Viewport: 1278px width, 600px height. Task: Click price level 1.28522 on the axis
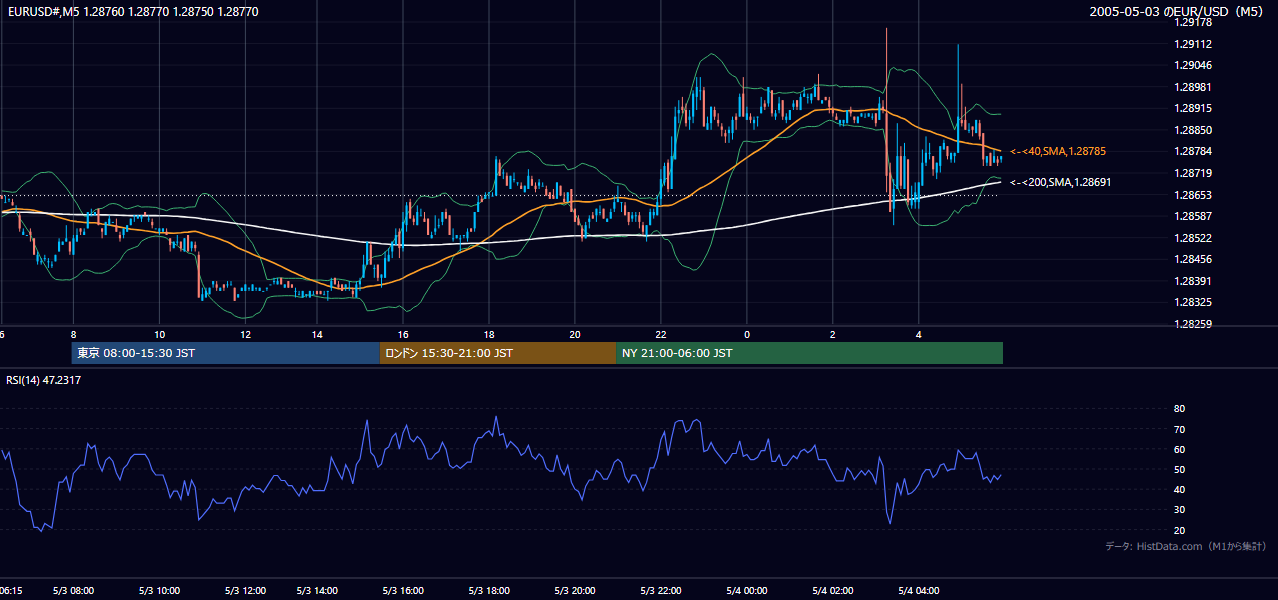tap(1192, 238)
